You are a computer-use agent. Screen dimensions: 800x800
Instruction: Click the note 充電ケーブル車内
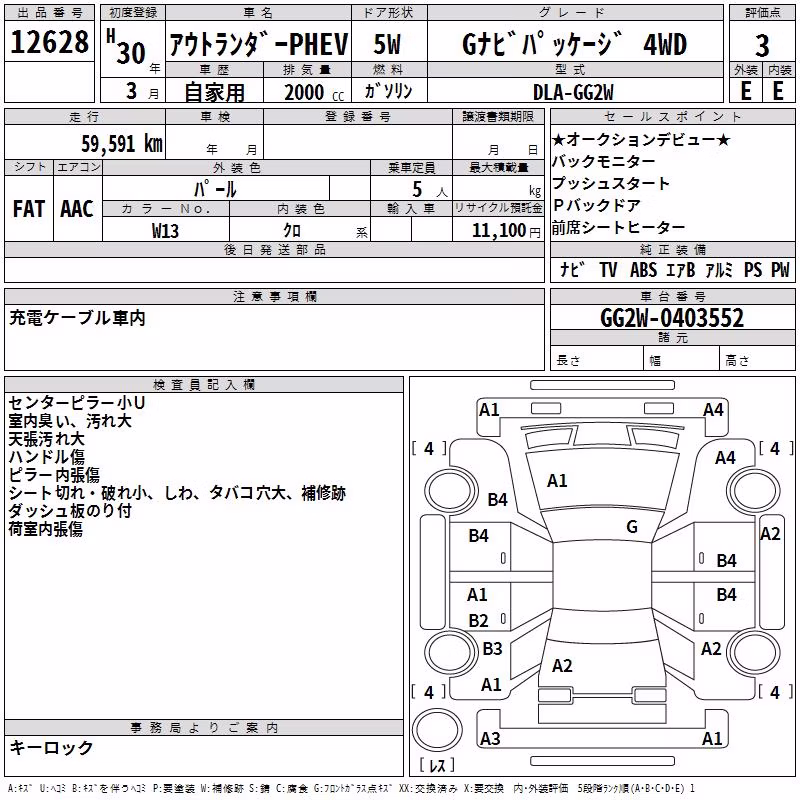coord(78,318)
